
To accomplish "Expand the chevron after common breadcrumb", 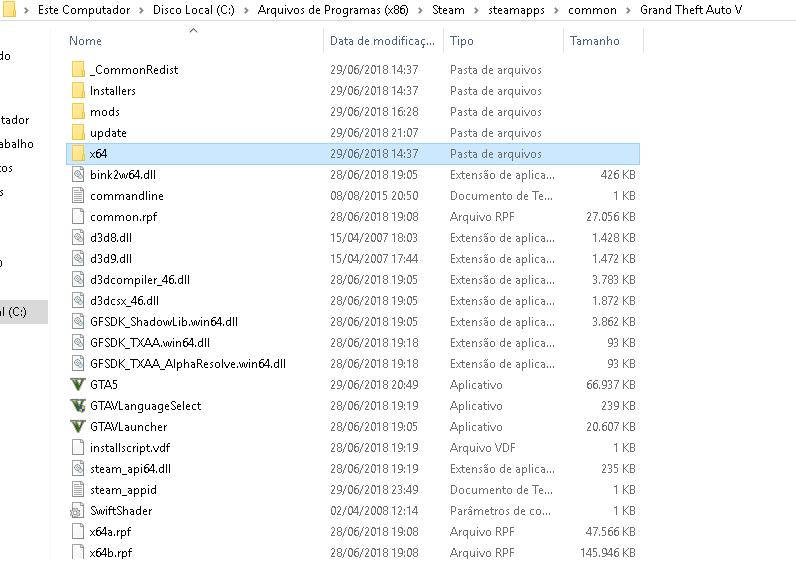I will click(x=628, y=10).
